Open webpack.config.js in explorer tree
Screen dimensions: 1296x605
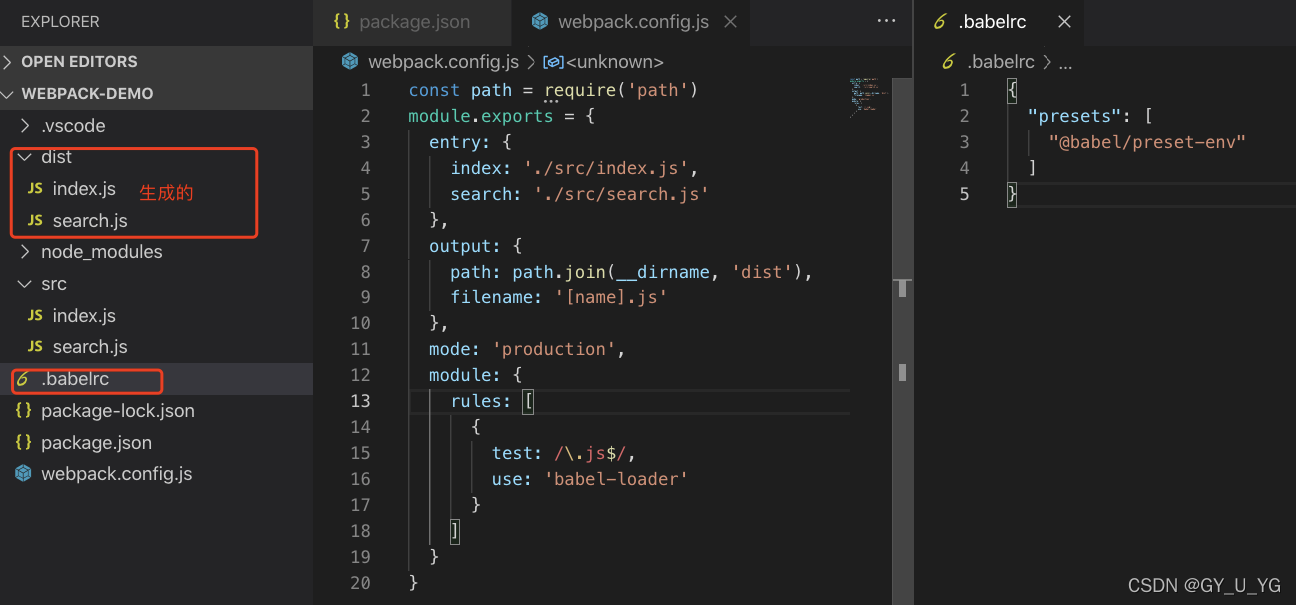pyautogui.click(x=116, y=474)
